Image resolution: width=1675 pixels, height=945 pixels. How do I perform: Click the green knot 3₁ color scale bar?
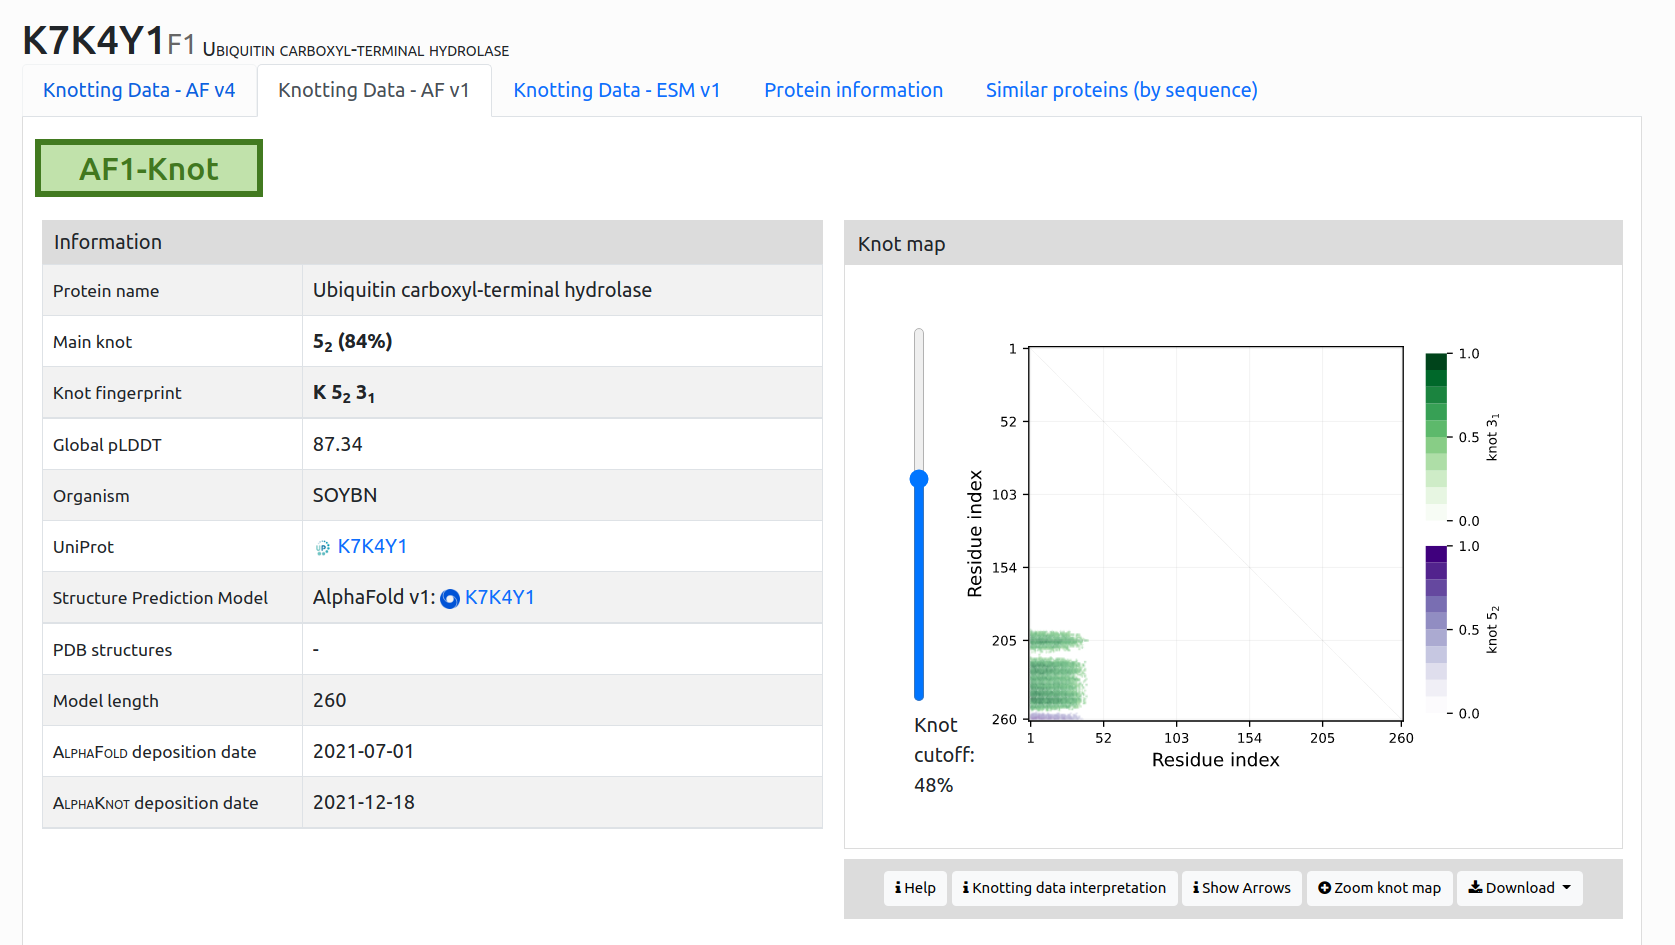[1436, 437]
